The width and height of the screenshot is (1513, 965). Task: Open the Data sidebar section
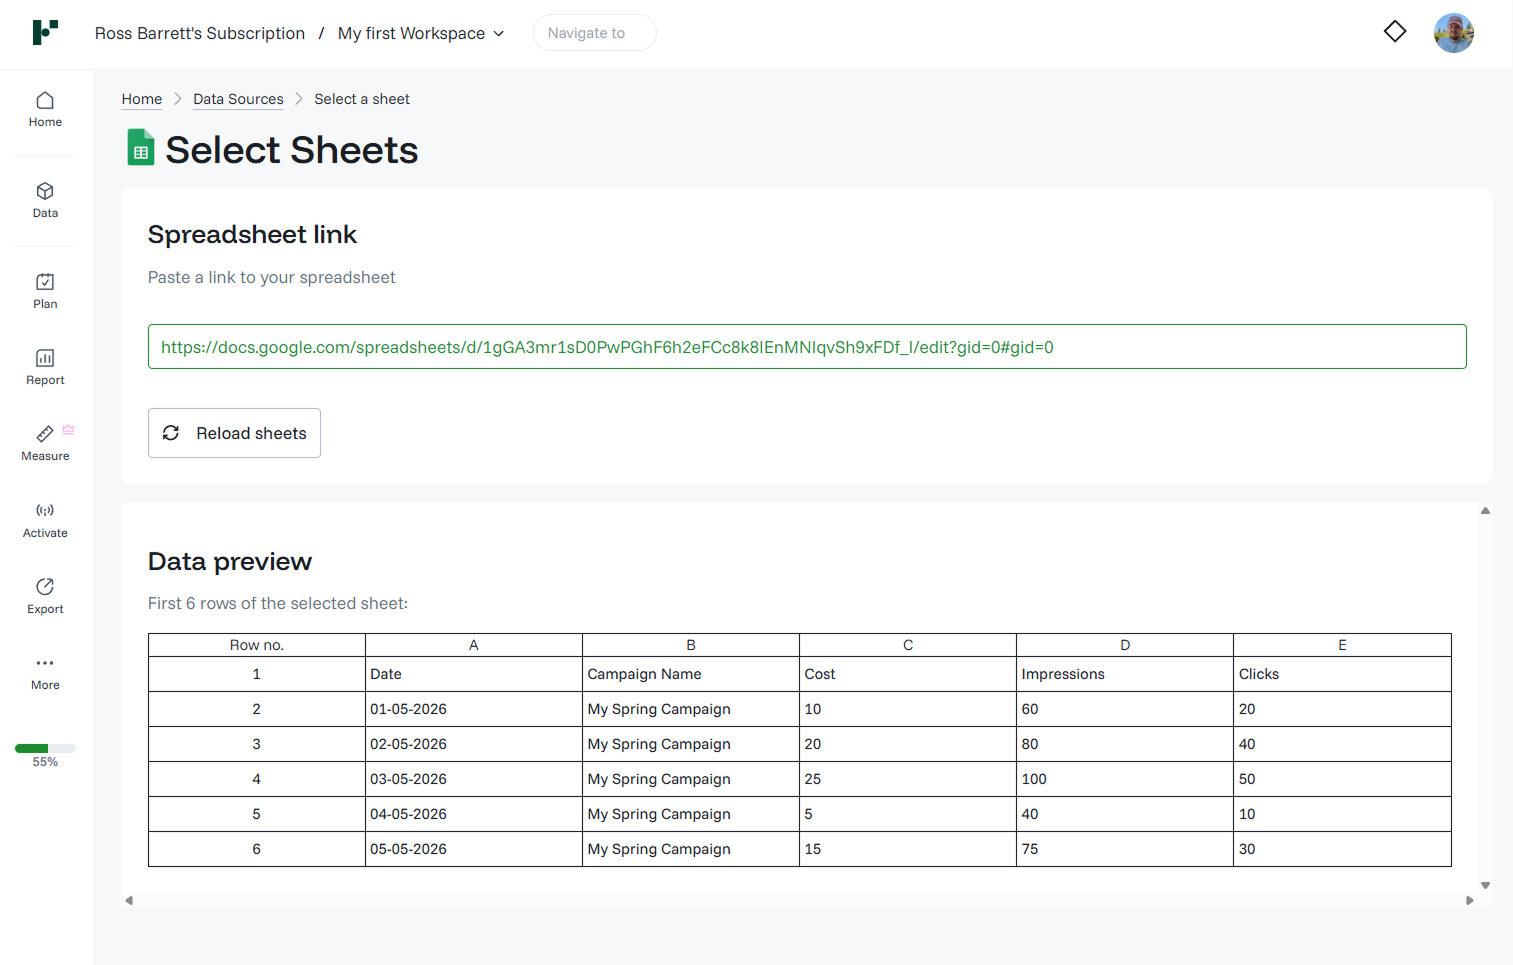(x=45, y=200)
